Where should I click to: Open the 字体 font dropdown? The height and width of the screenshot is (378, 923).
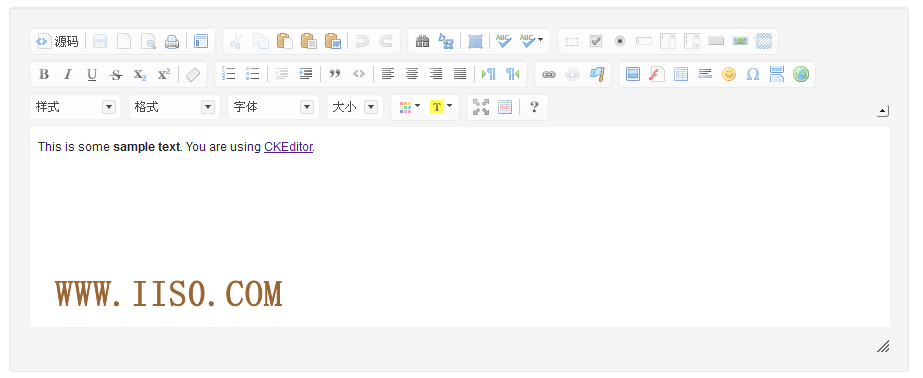[273, 107]
